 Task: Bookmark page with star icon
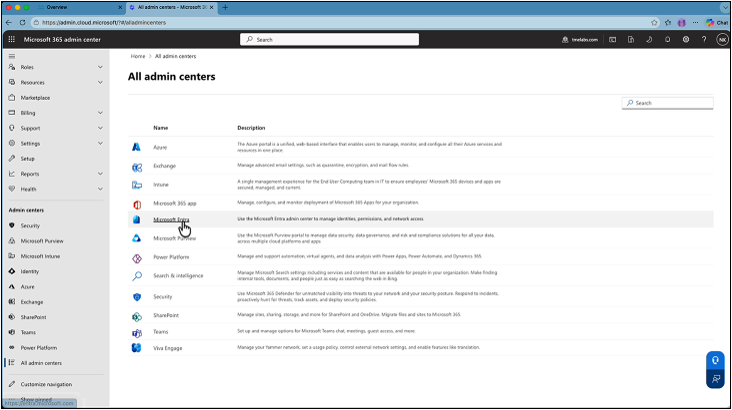click(654, 22)
